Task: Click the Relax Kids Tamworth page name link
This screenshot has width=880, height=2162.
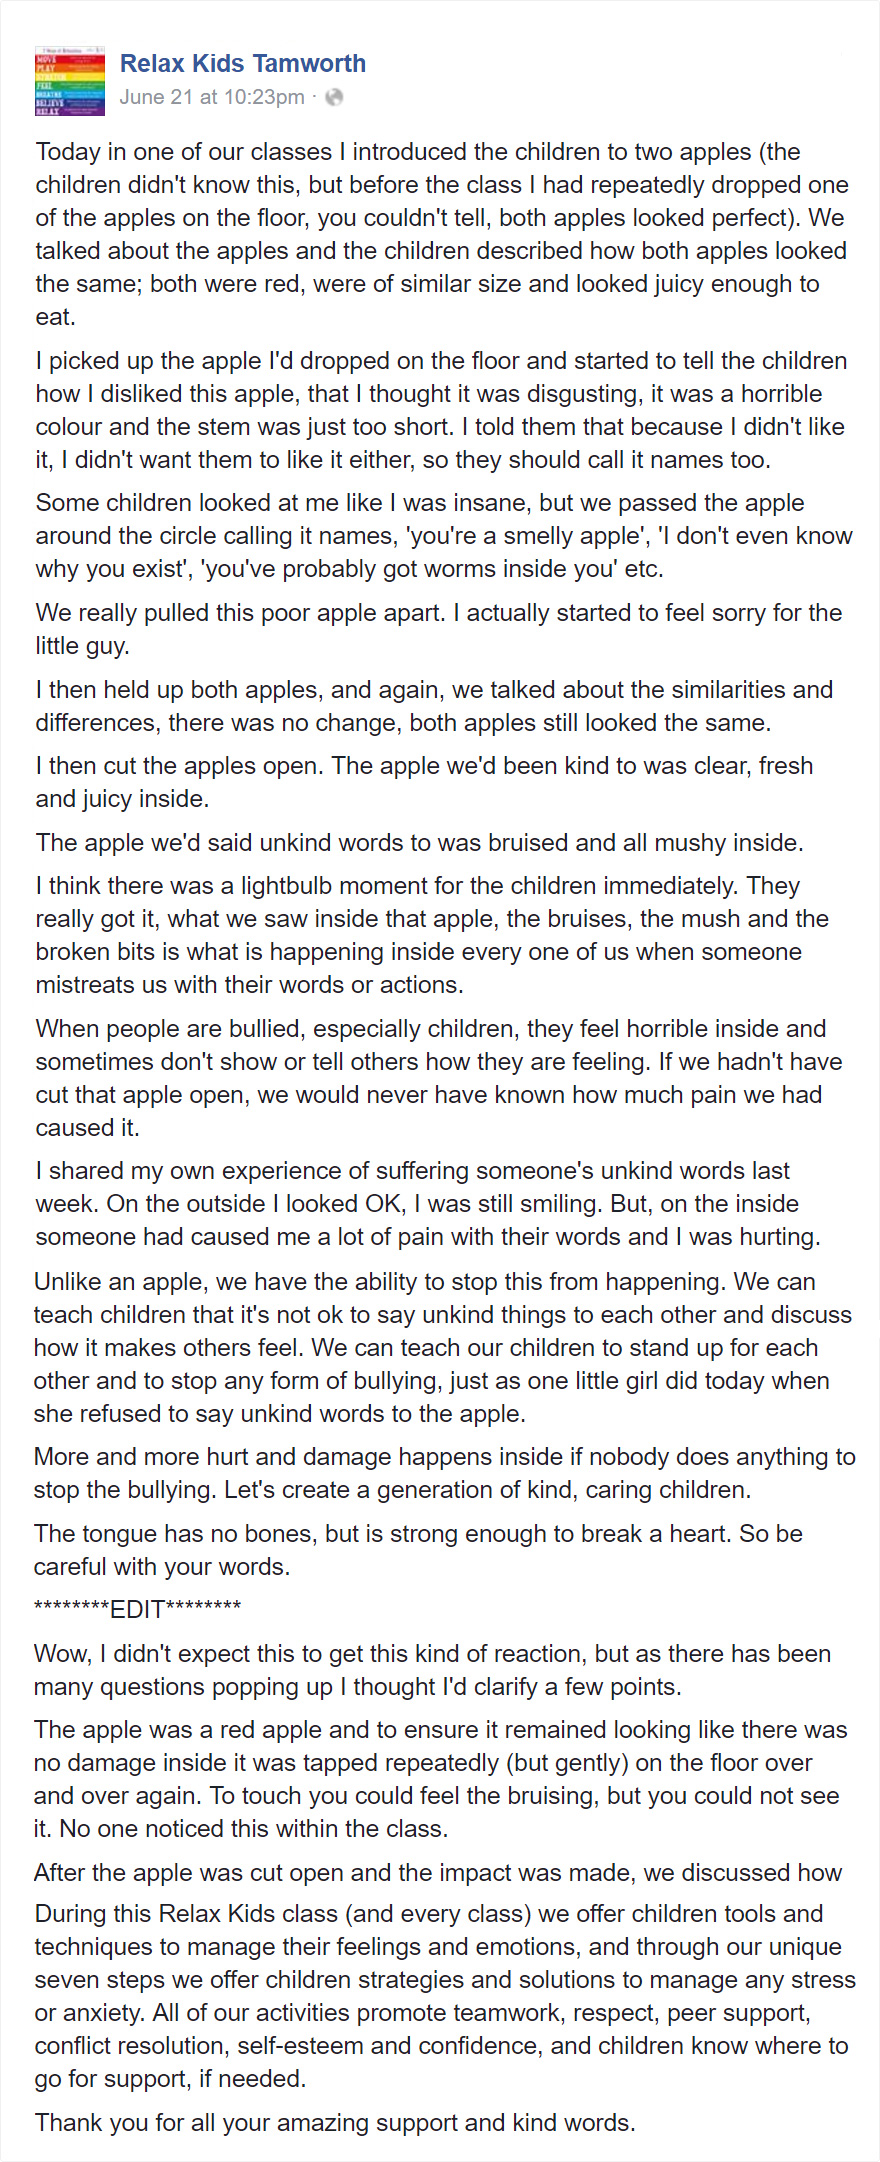Action: (243, 63)
